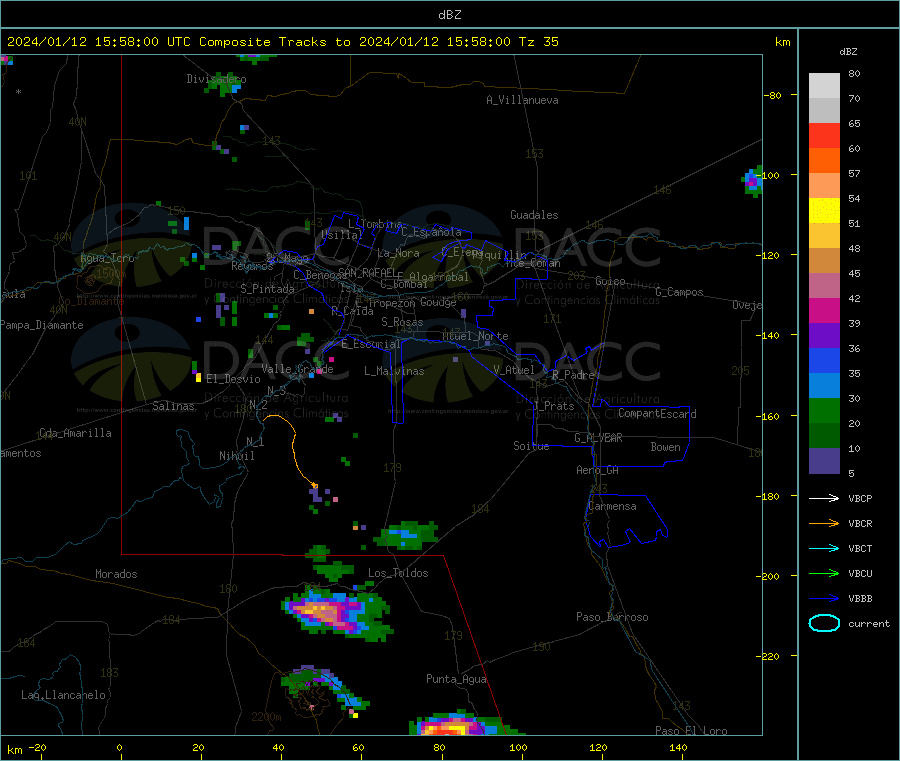
Task: Select the yellow 51-54 dBZ color swatch
Action: point(824,211)
